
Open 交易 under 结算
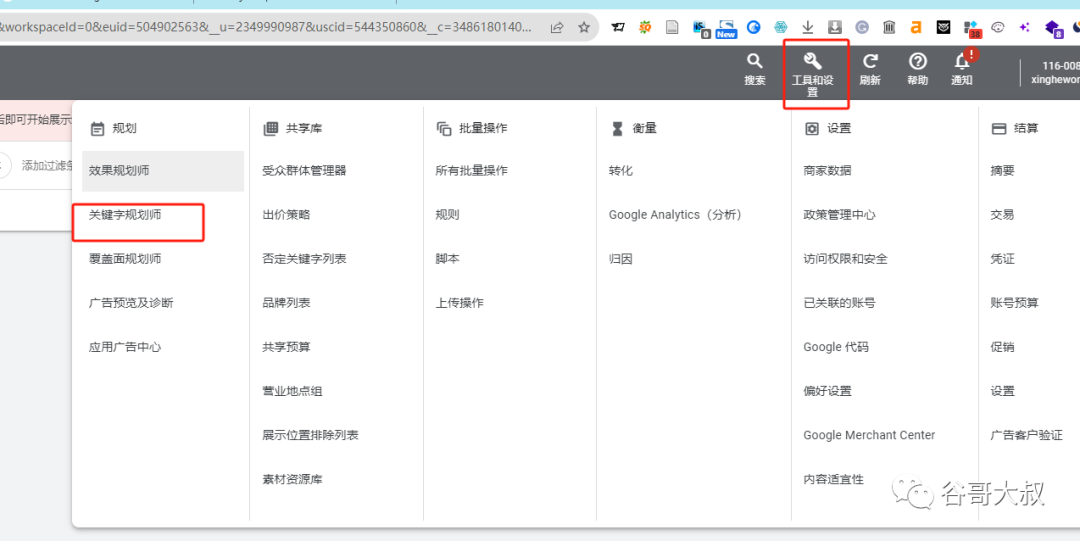click(1002, 214)
